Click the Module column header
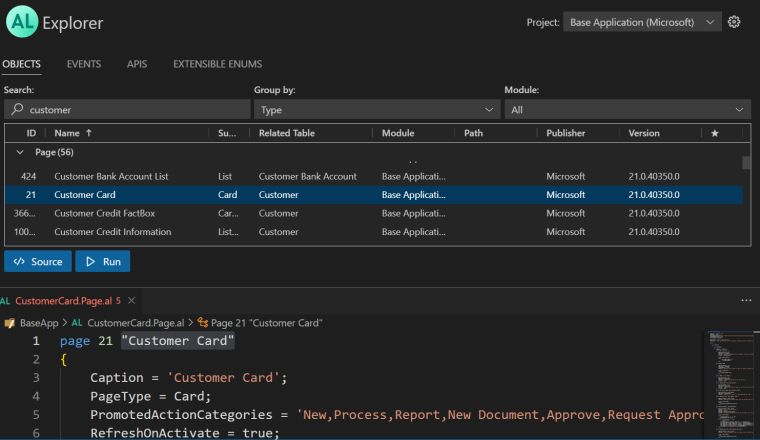 398,133
